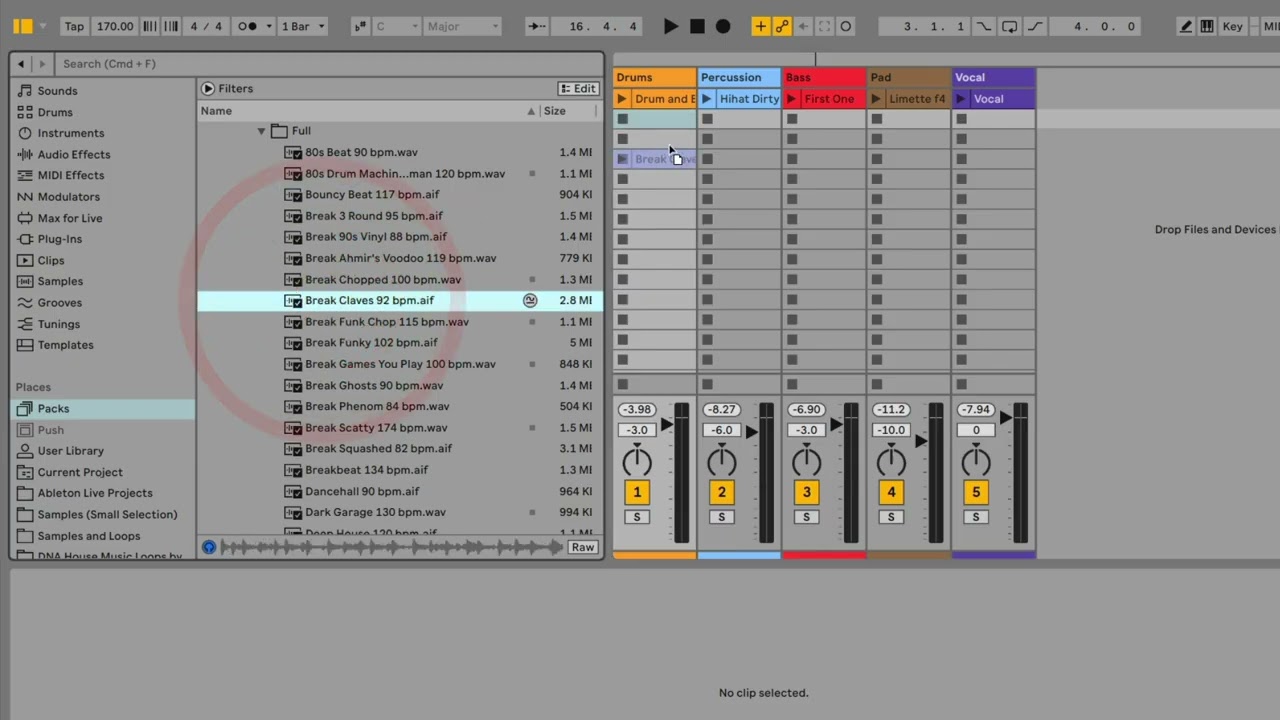The height and width of the screenshot is (720, 1280).
Task: Select User Library place
Action: (x=70, y=451)
